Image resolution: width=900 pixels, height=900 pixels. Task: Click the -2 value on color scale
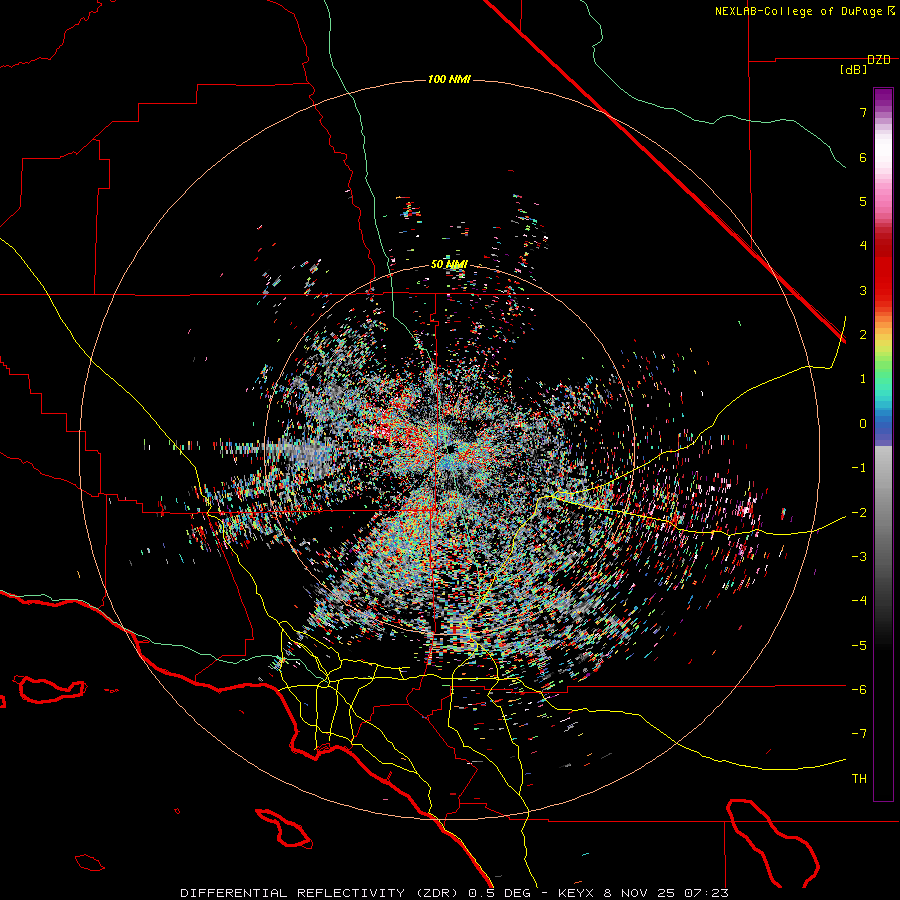point(859,512)
